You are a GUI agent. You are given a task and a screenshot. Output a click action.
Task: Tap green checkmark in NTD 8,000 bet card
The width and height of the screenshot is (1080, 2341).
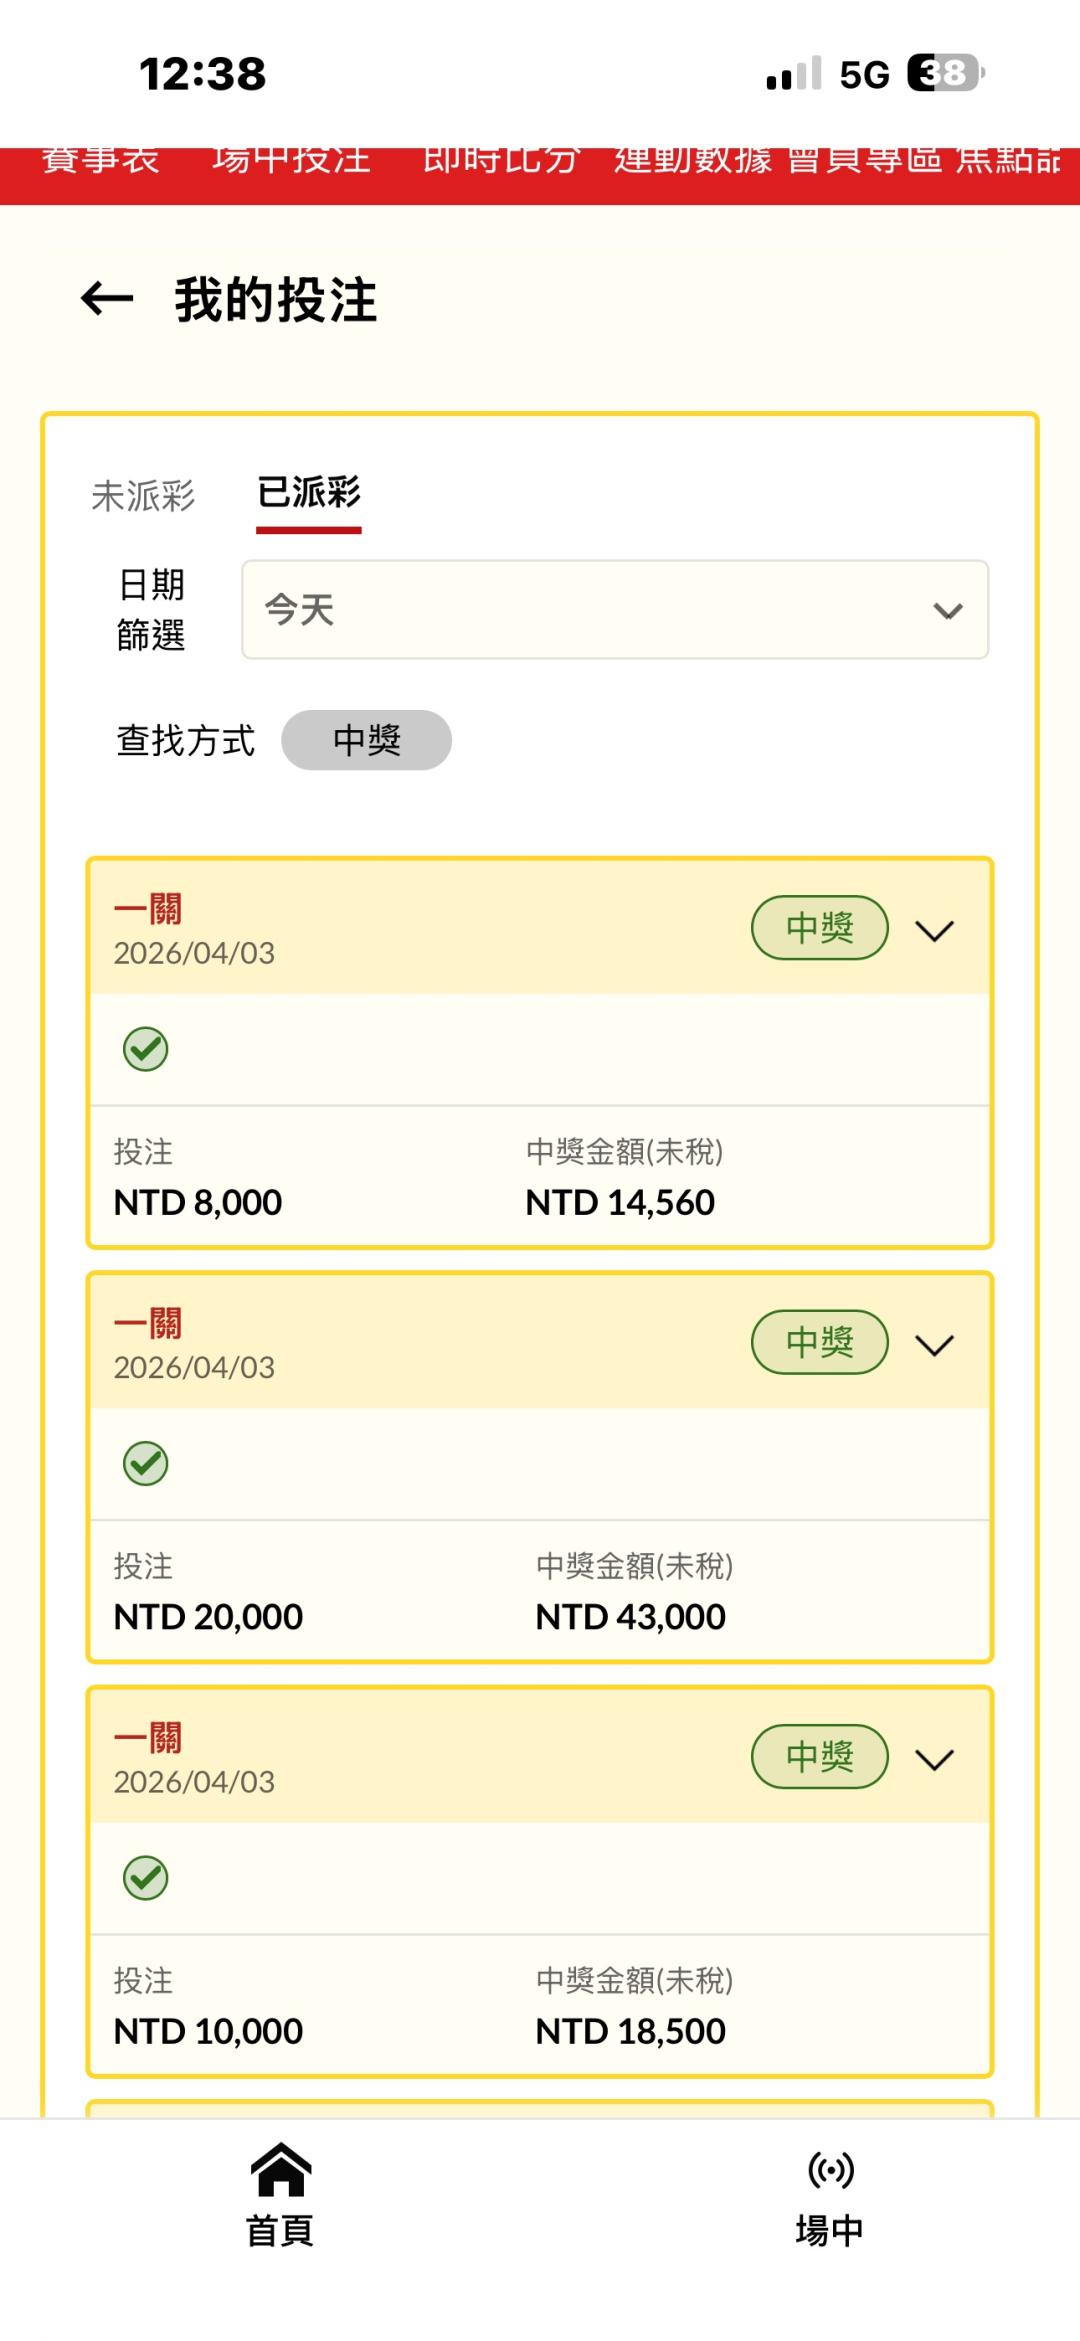(146, 1050)
